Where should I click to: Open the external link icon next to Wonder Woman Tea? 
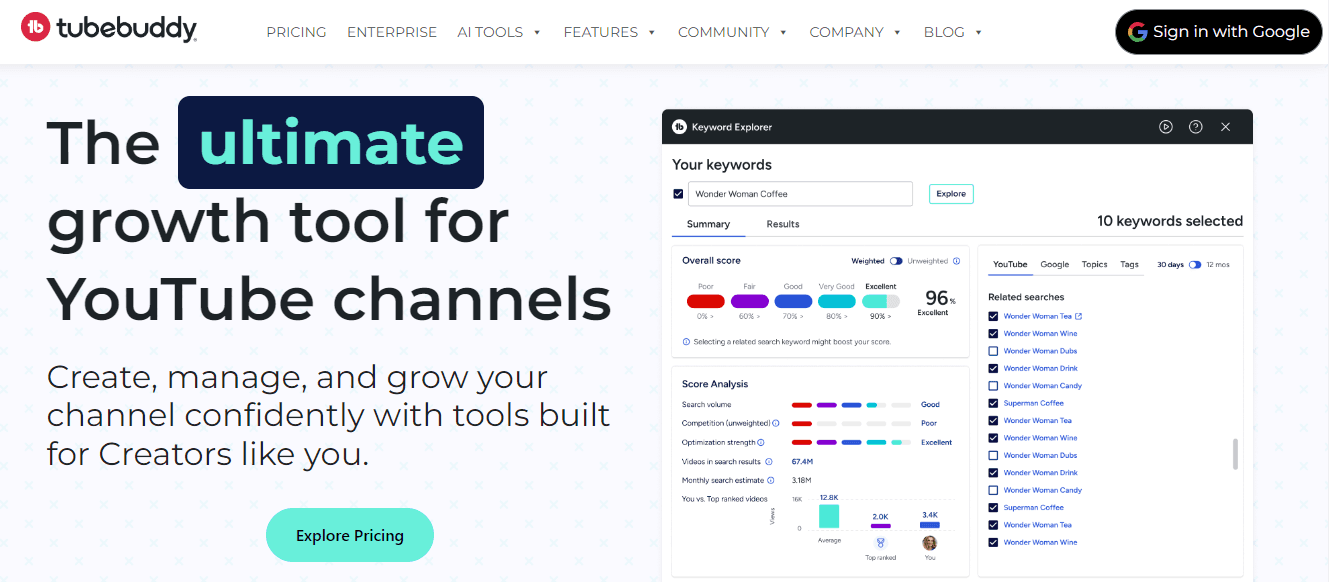tap(1081, 315)
